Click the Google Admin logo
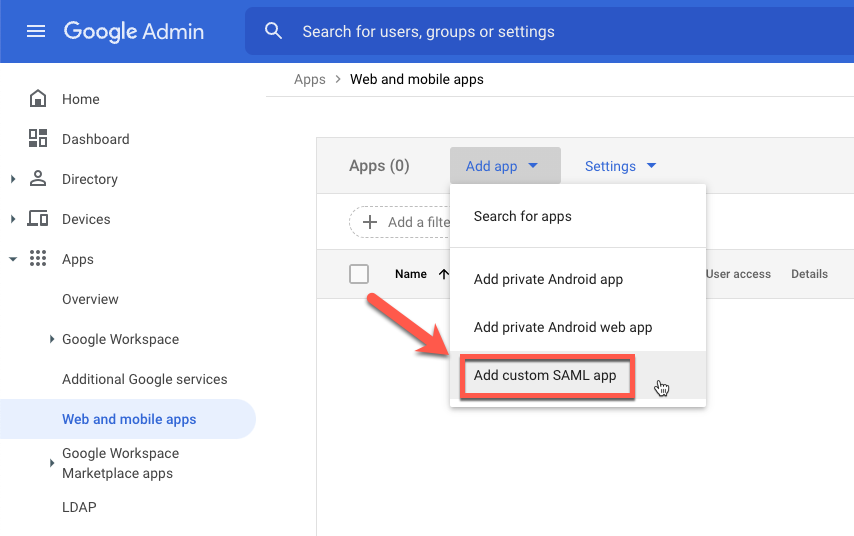The height and width of the screenshot is (536, 854). [x=133, y=32]
